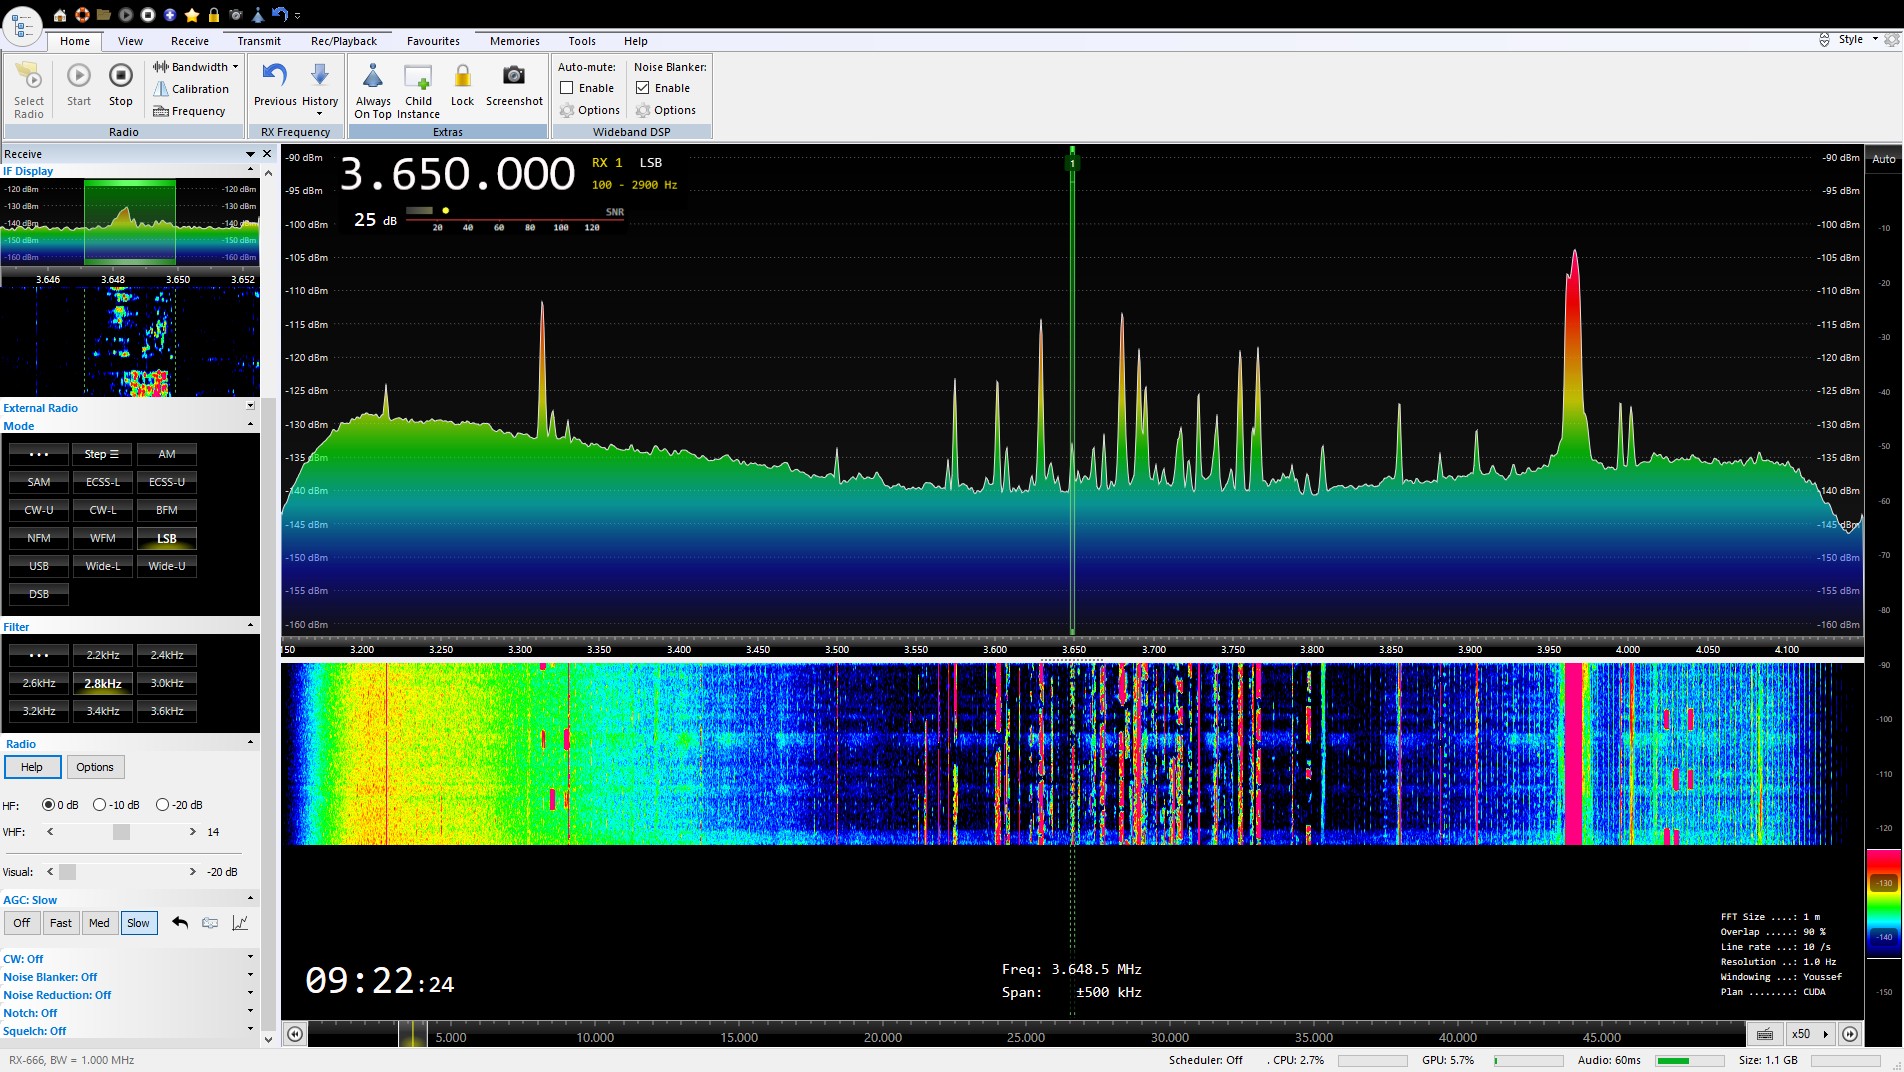Viewport: 1904px width, 1072px height.
Task: Select the -10 dB HF attenuation
Action: (100, 805)
